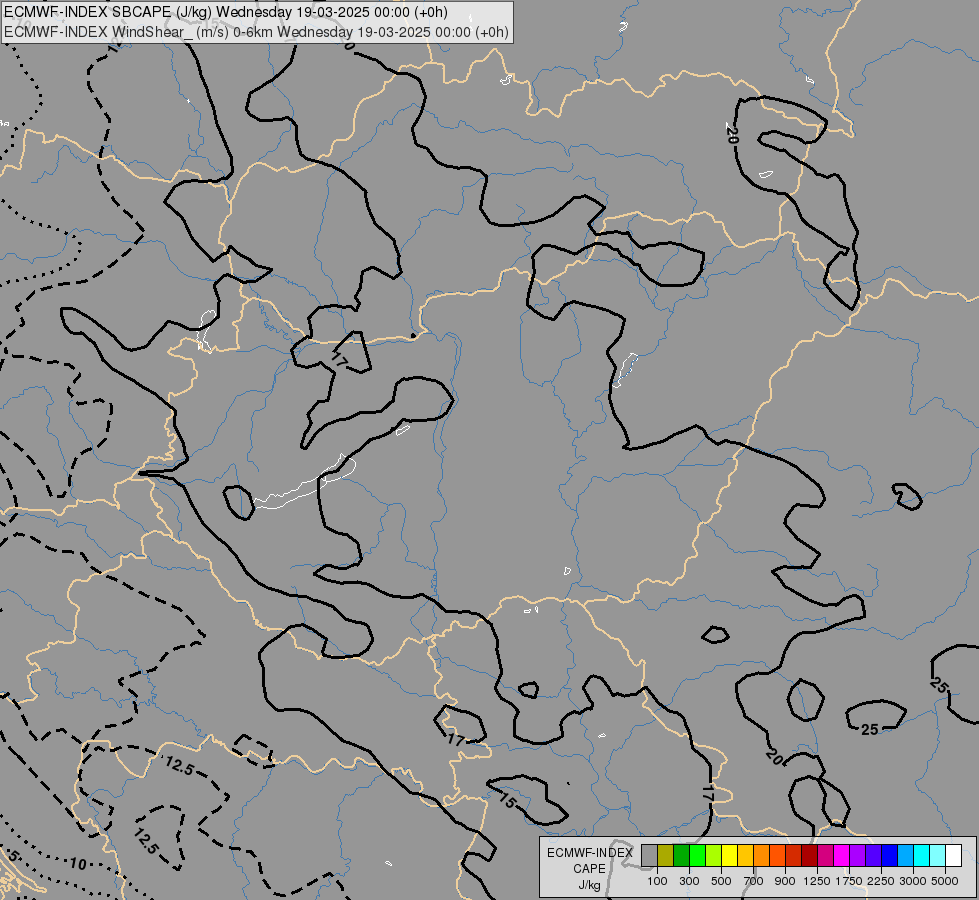This screenshot has width=979, height=900.
Task: Click the legend value 2250
Action: [x=881, y=881]
